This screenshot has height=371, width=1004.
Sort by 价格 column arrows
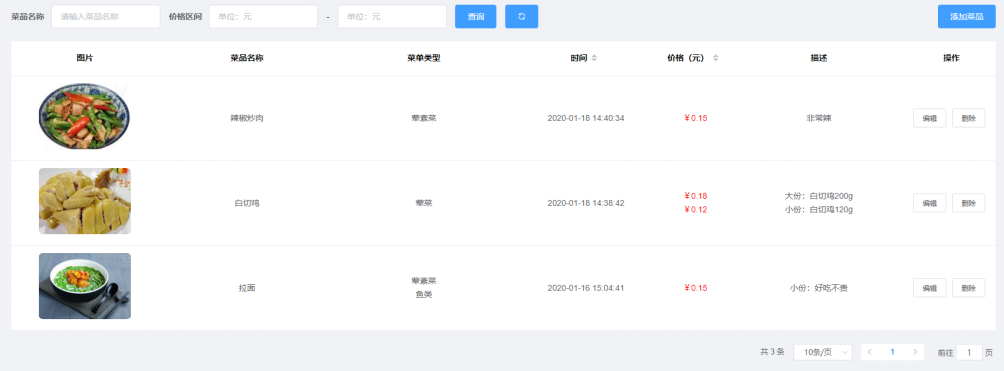(x=715, y=58)
